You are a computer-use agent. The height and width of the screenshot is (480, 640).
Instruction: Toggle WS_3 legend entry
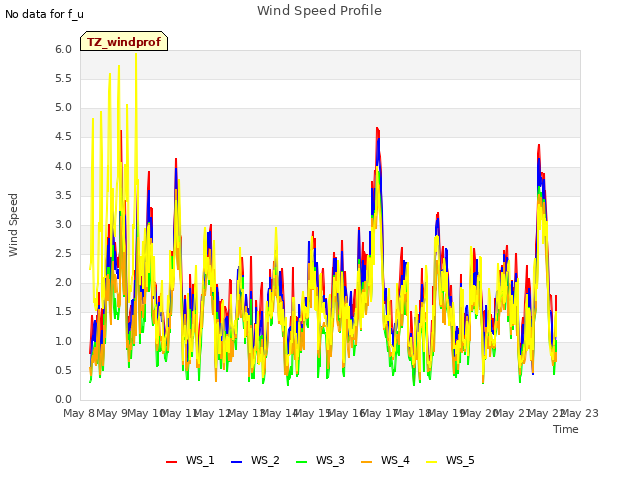(x=320, y=460)
